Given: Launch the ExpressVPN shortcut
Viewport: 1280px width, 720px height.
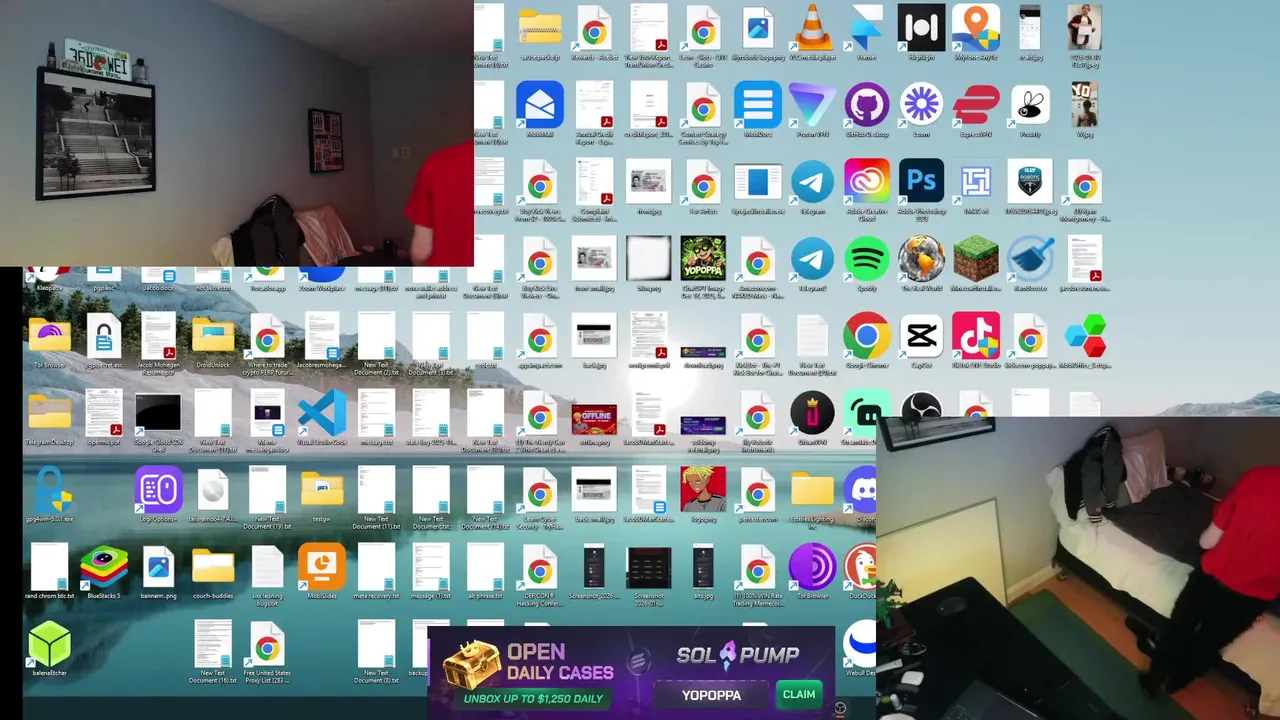Looking at the screenshot, I should pos(976,105).
